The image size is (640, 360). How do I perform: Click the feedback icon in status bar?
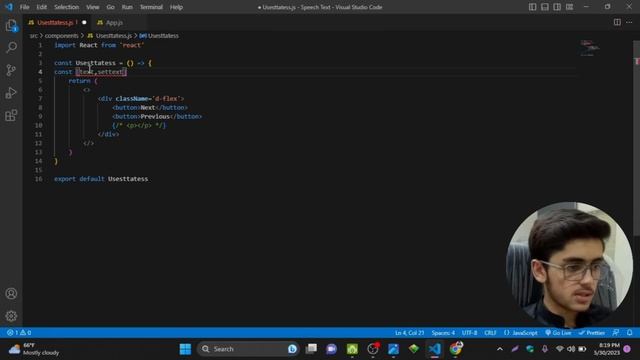[x=616, y=333]
